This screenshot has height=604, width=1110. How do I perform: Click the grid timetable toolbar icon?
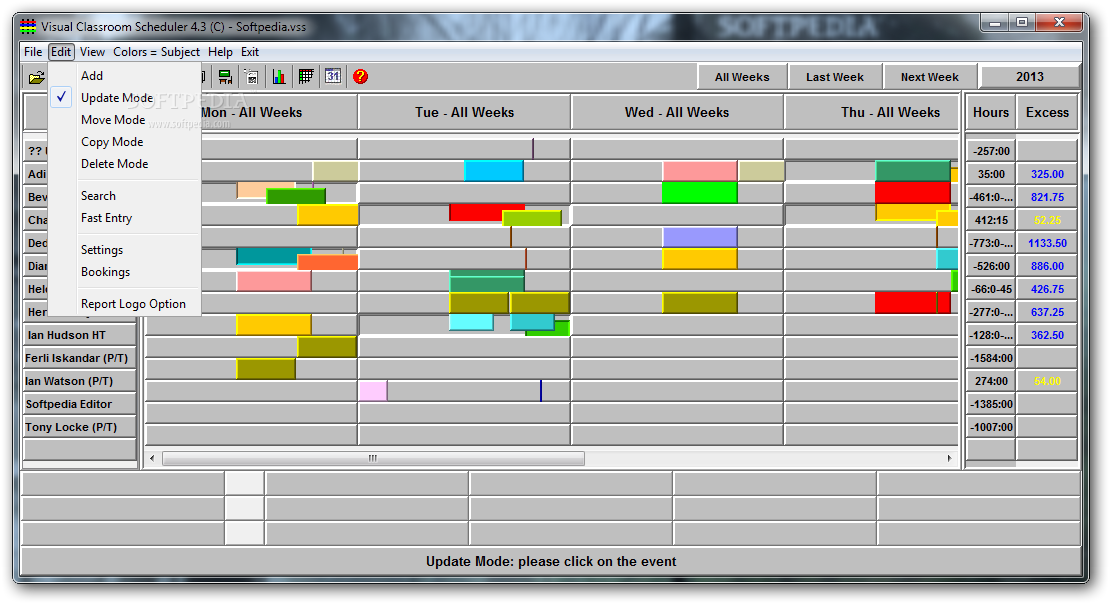tap(306, 76)
